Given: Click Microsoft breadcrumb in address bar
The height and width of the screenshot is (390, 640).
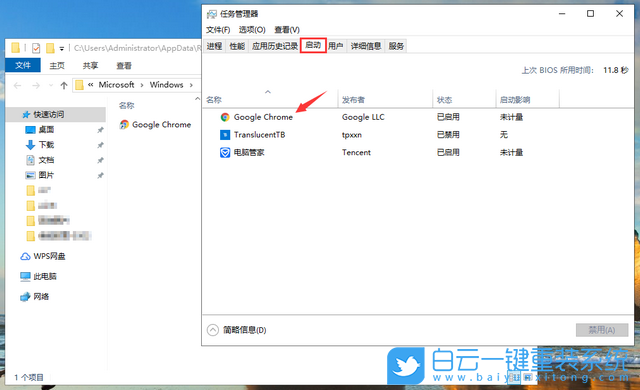Looking at the screenshot, I should [x=116, y=85].
